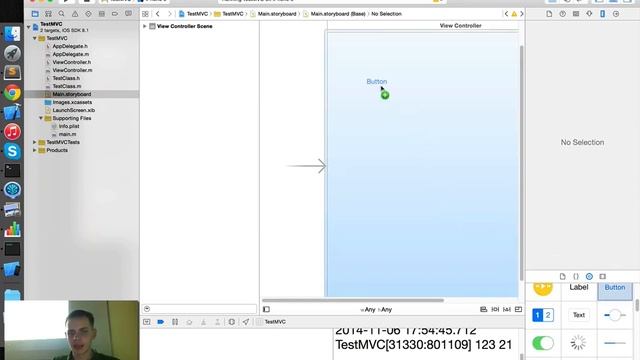The height and width of the screenshot is (360, 640).
Task: Expand Products group
Action: [x=35, y=150]
